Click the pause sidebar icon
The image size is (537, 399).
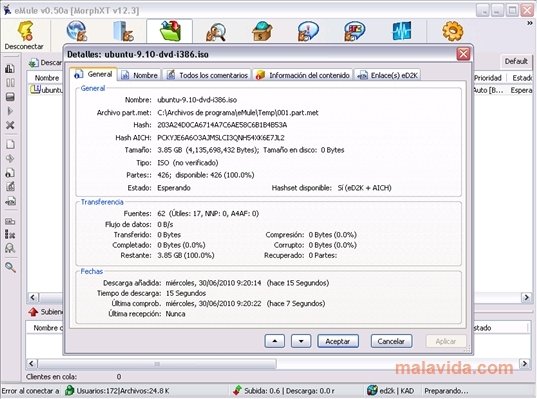[10, 83]
